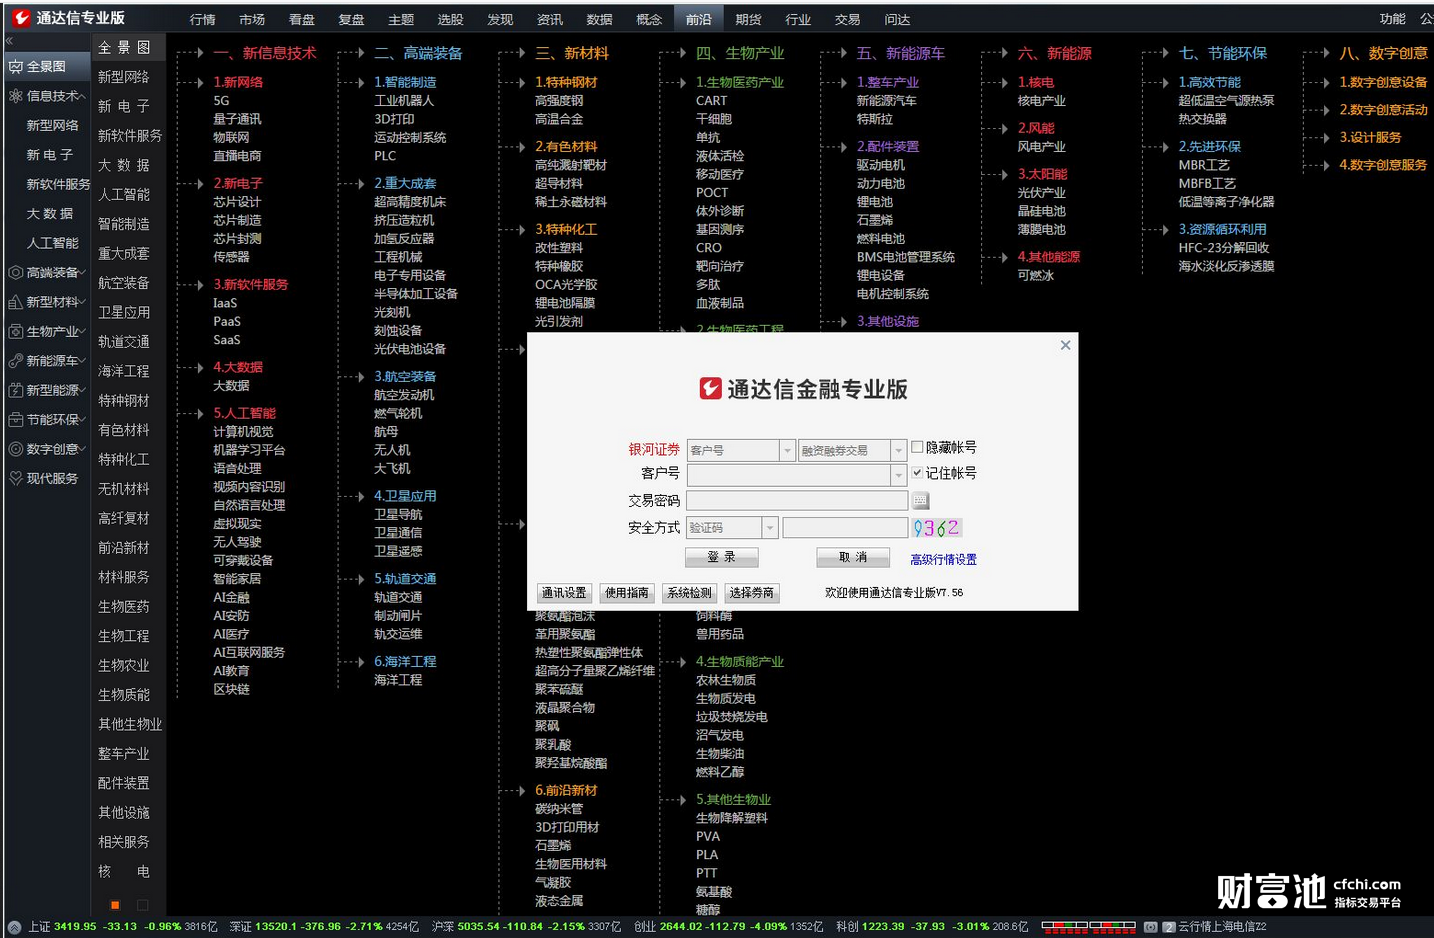Click the 登录 button

click(x=721, y=557)
